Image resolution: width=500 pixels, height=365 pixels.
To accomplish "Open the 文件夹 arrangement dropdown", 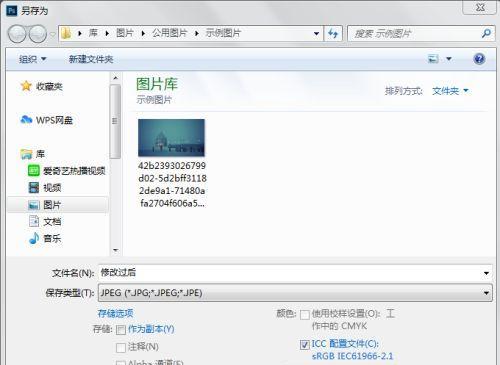I will point(450,91).
